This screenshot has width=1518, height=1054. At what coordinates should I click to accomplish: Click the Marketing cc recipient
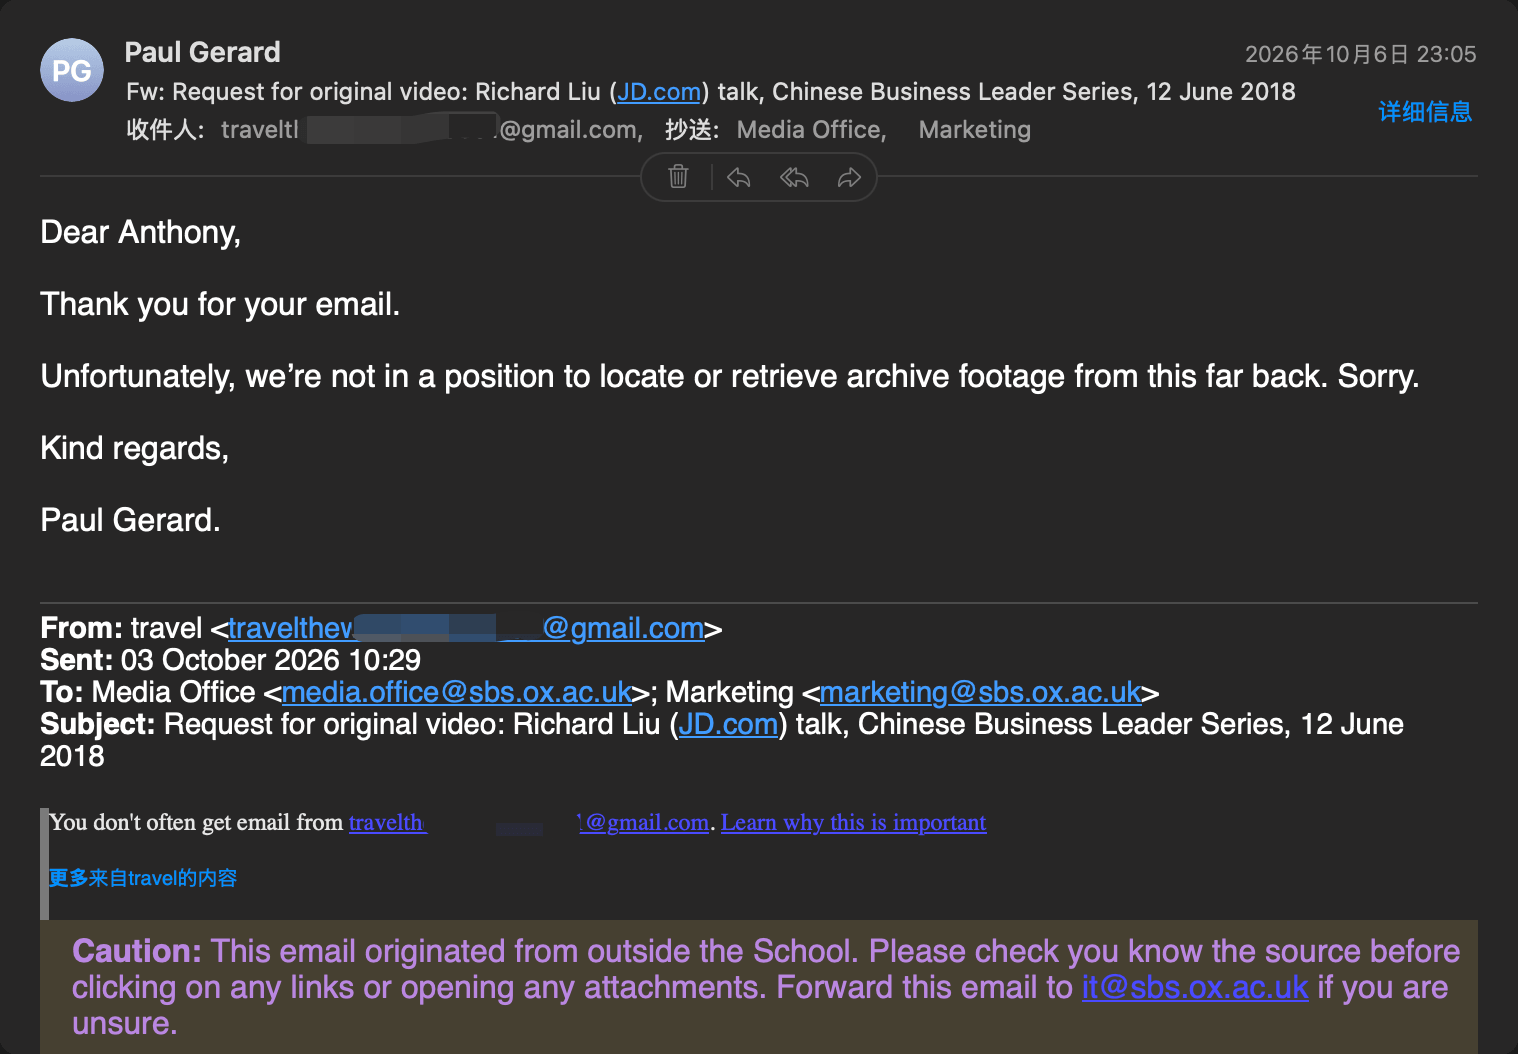point(975,130)
